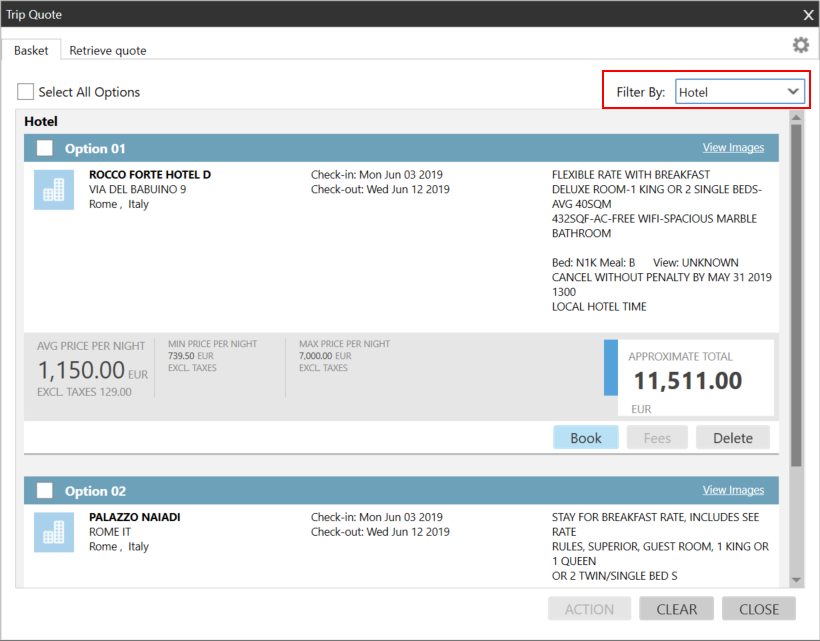Open View Images for Option 01

tap(733, 148)
